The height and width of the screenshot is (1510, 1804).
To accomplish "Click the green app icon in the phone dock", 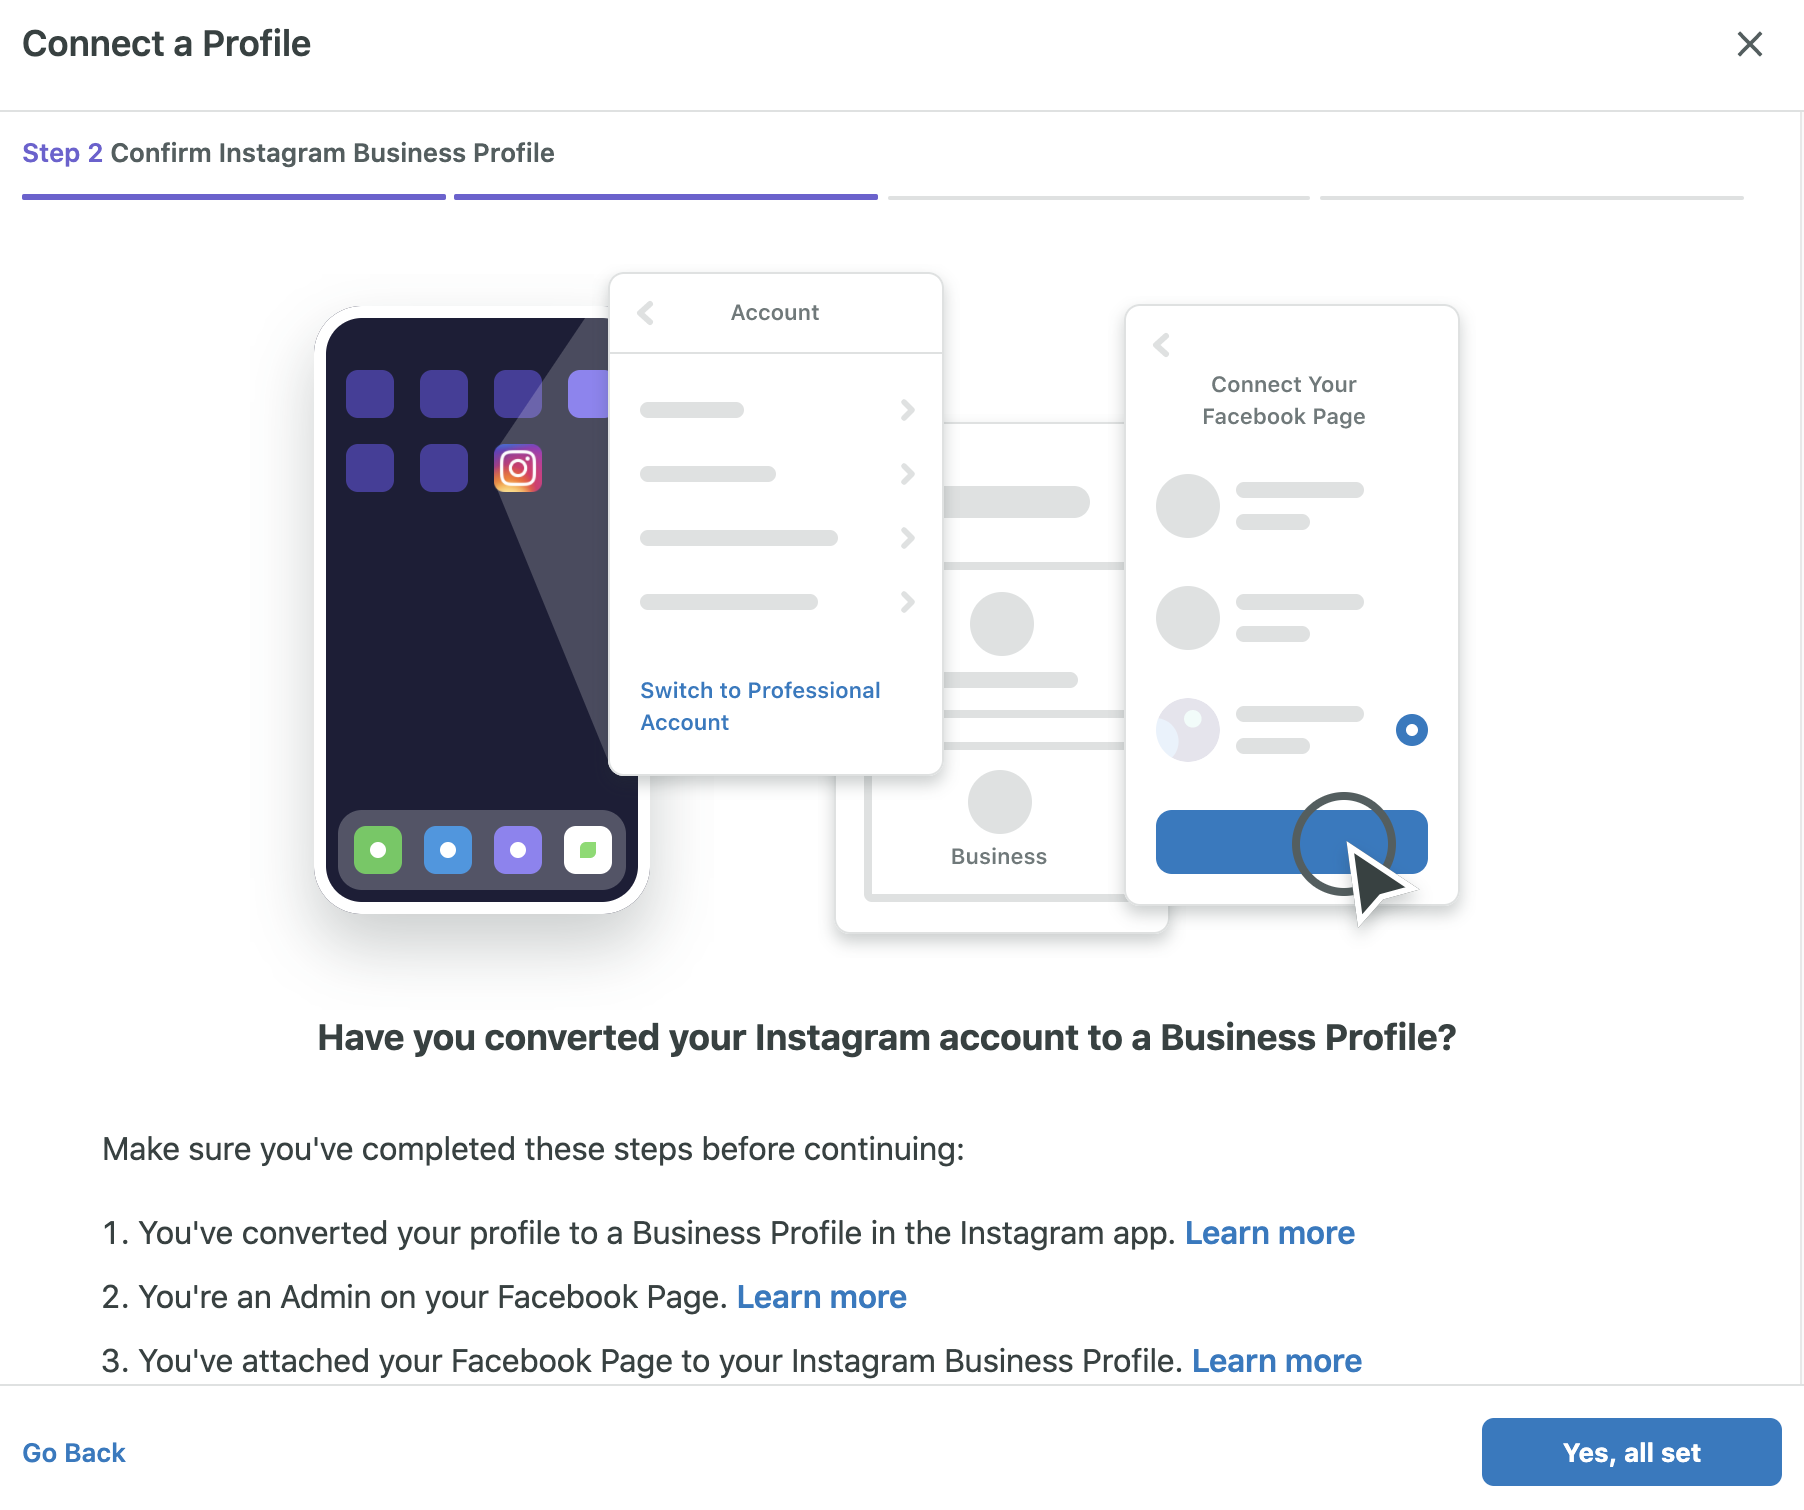I will 377,850.
